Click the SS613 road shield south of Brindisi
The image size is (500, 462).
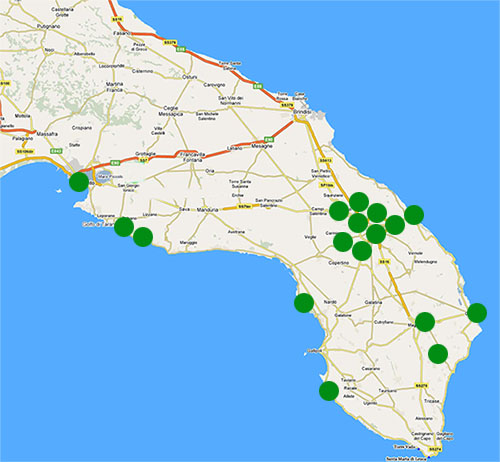click(x=326, y=160)
